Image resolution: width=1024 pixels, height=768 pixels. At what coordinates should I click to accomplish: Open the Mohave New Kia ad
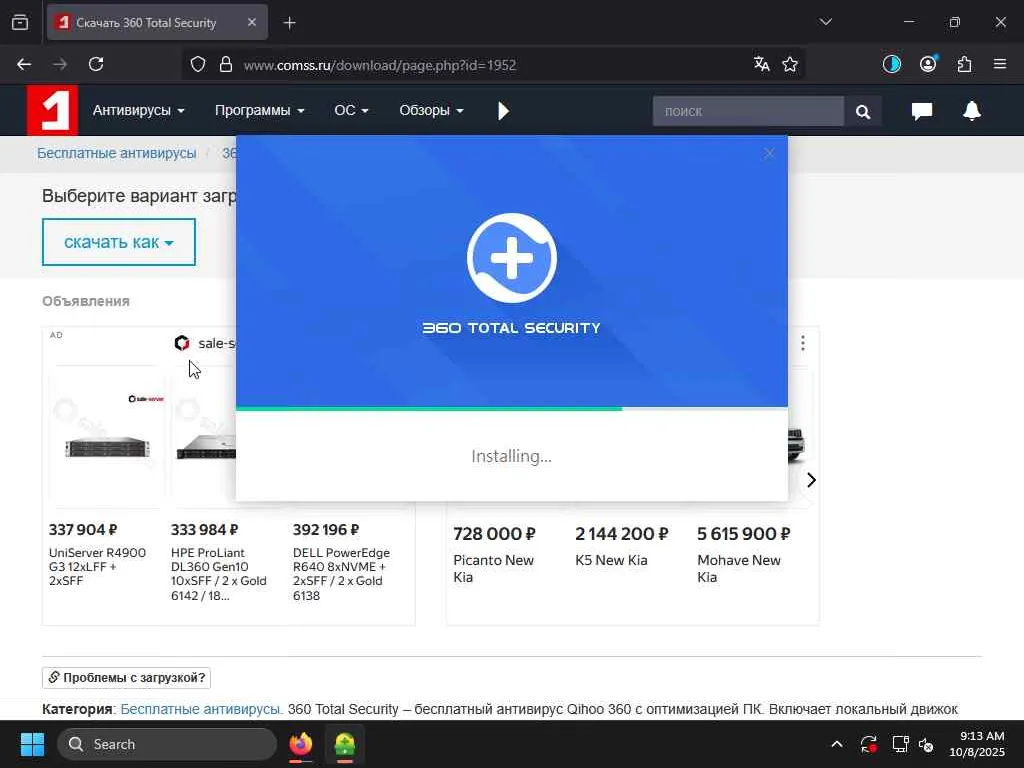pyautogui.click(x=739, y=568)
